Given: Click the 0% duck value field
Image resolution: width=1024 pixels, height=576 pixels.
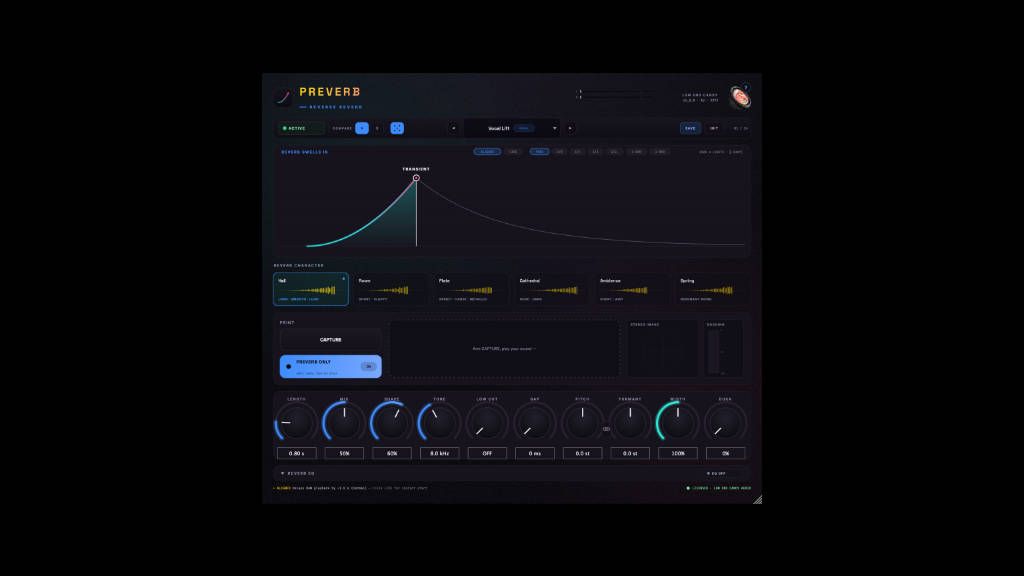Looking at the screenshot, I should 726,453.
